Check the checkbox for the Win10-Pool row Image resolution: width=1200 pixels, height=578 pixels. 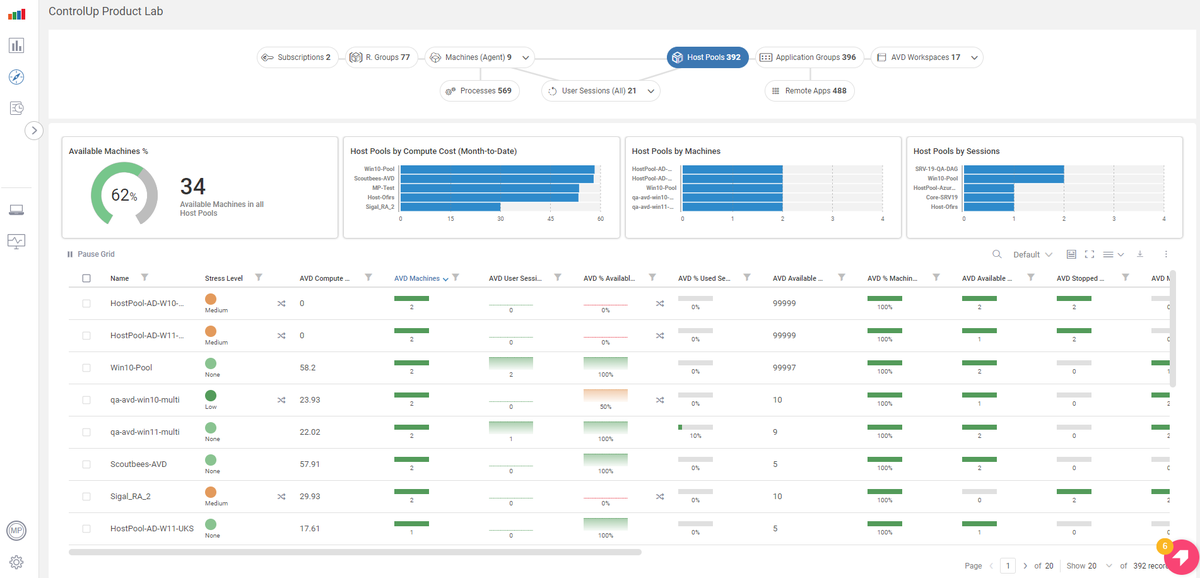pos(86,367)
